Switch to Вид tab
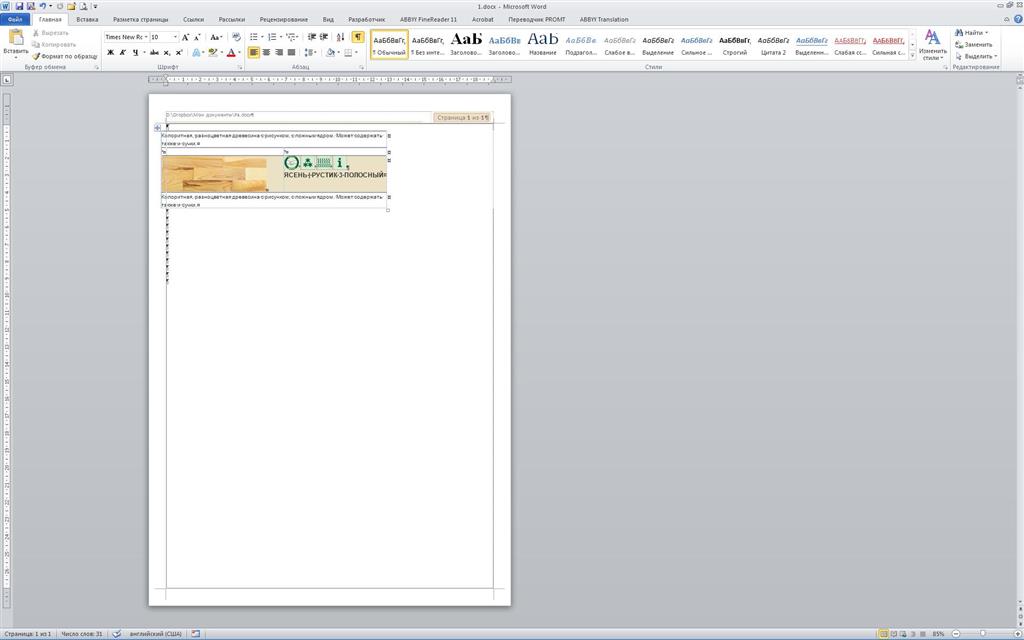The image size is (1024, 640). point(328,20)
